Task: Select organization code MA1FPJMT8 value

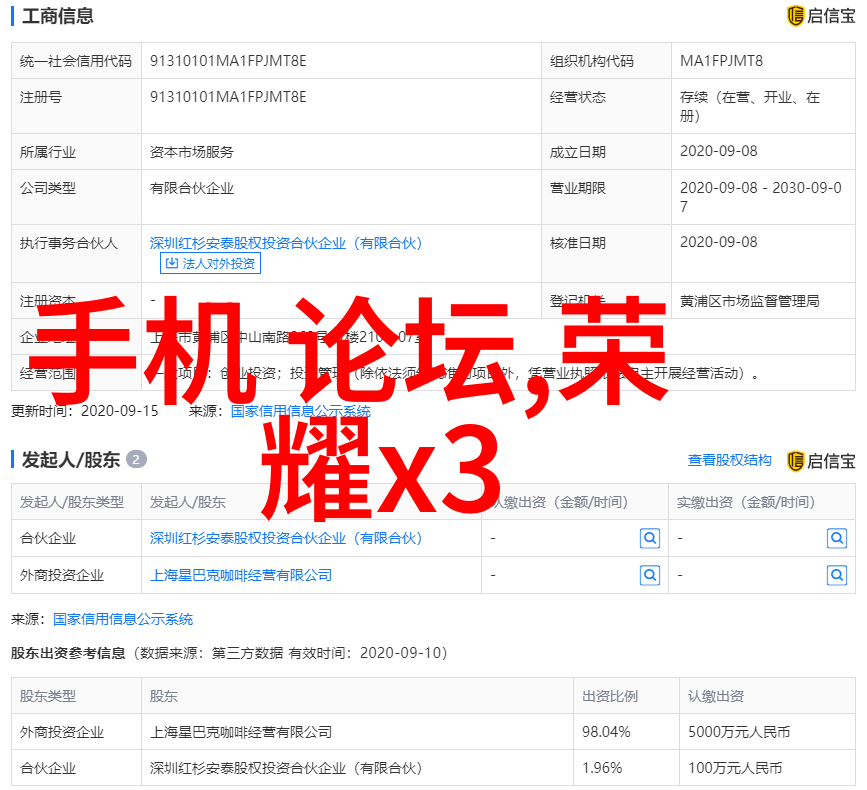Action: (x=721, y=61)
